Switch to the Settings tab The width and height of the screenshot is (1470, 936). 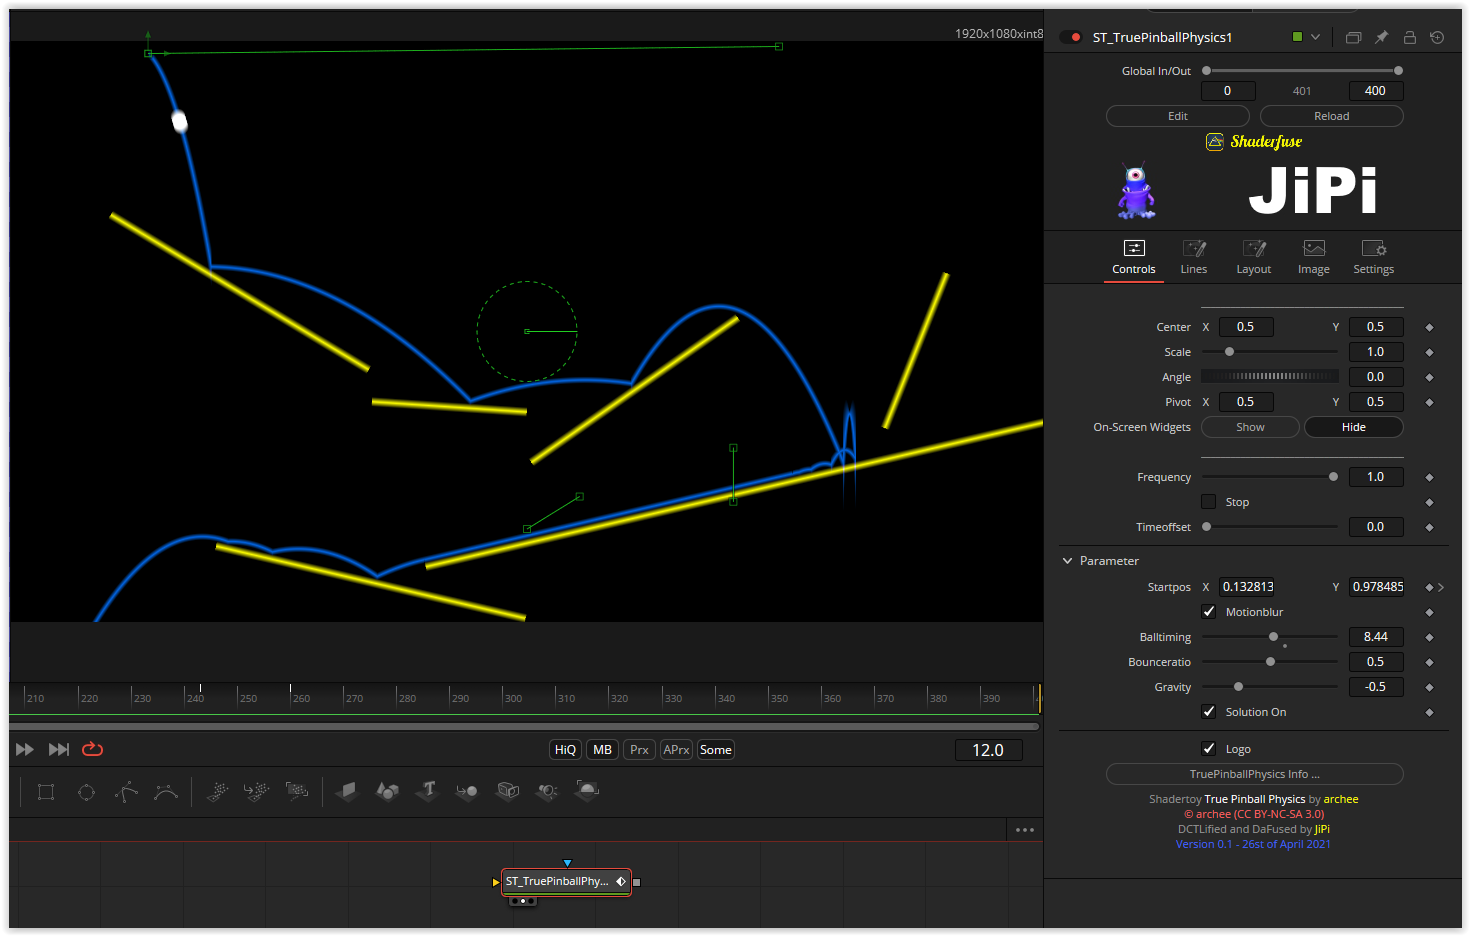(x=1374, y=257)
